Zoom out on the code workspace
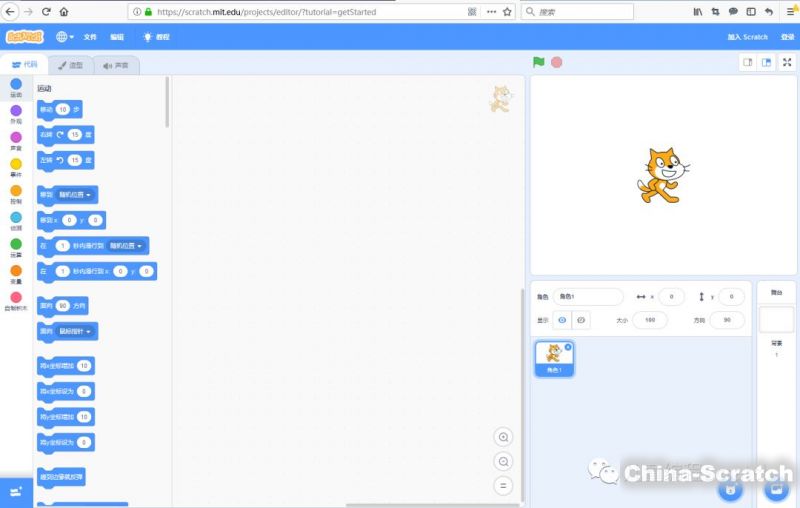The image size is (800, 508). (x=503, y=461)
